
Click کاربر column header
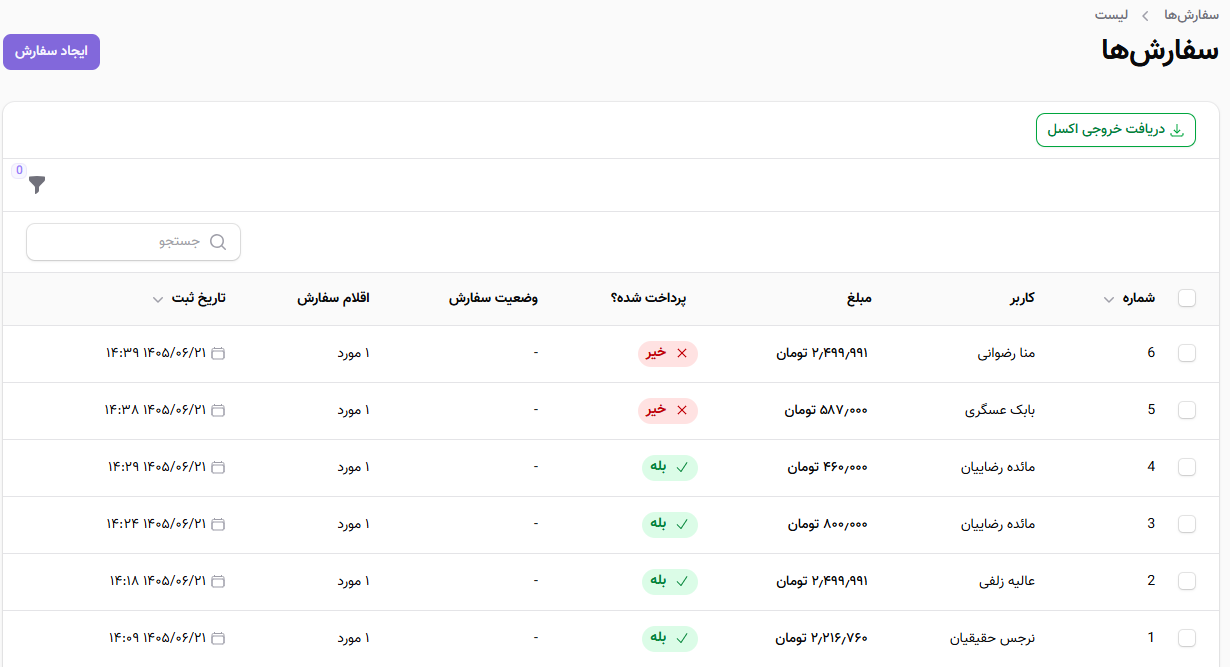1022,298
